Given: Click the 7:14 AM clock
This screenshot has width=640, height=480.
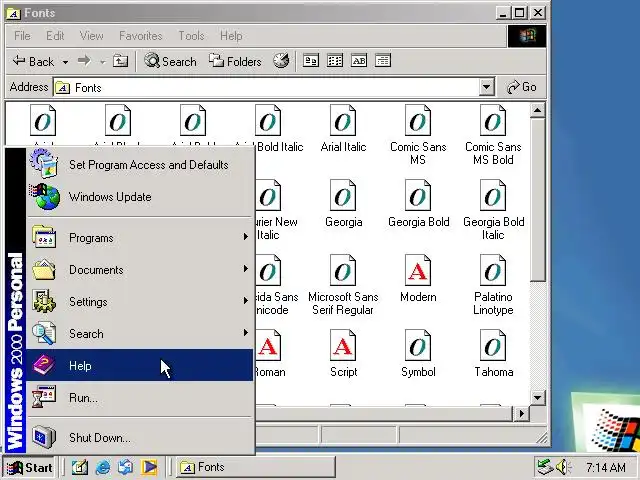Looking at the screenshot, I should (x=605, y=467).
